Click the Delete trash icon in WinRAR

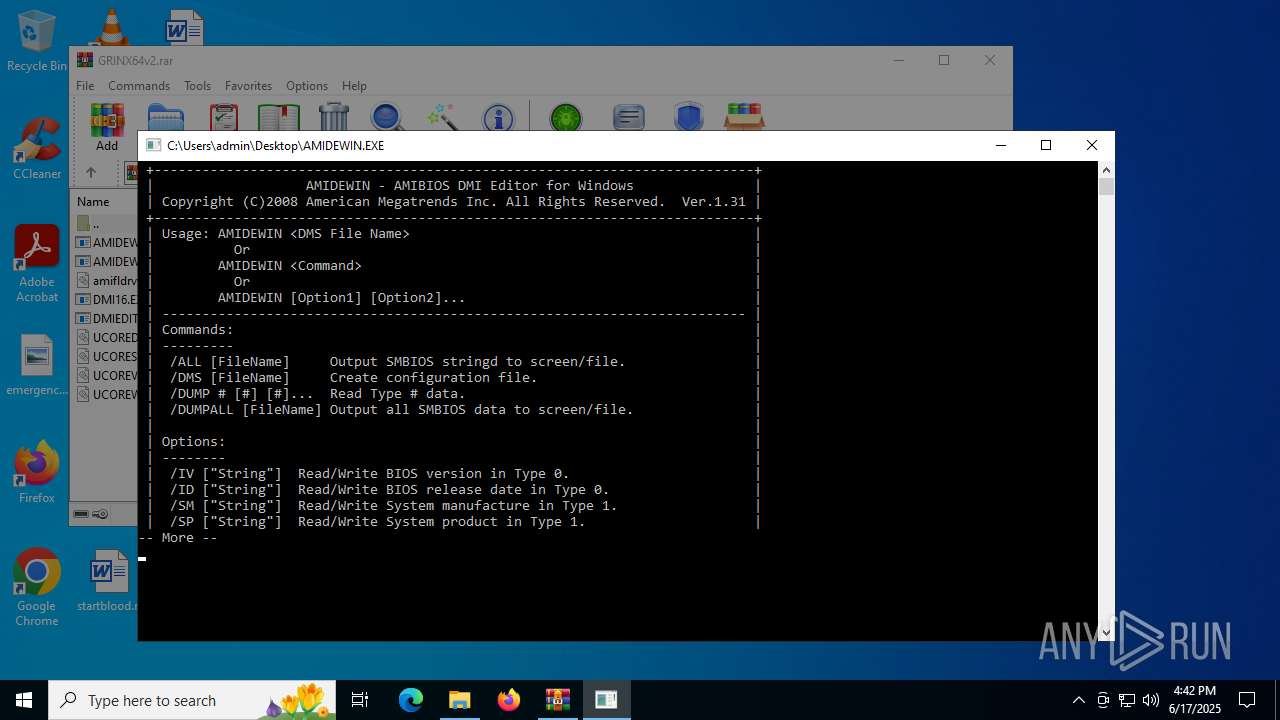pyautogui.click(x=334, y=117)
